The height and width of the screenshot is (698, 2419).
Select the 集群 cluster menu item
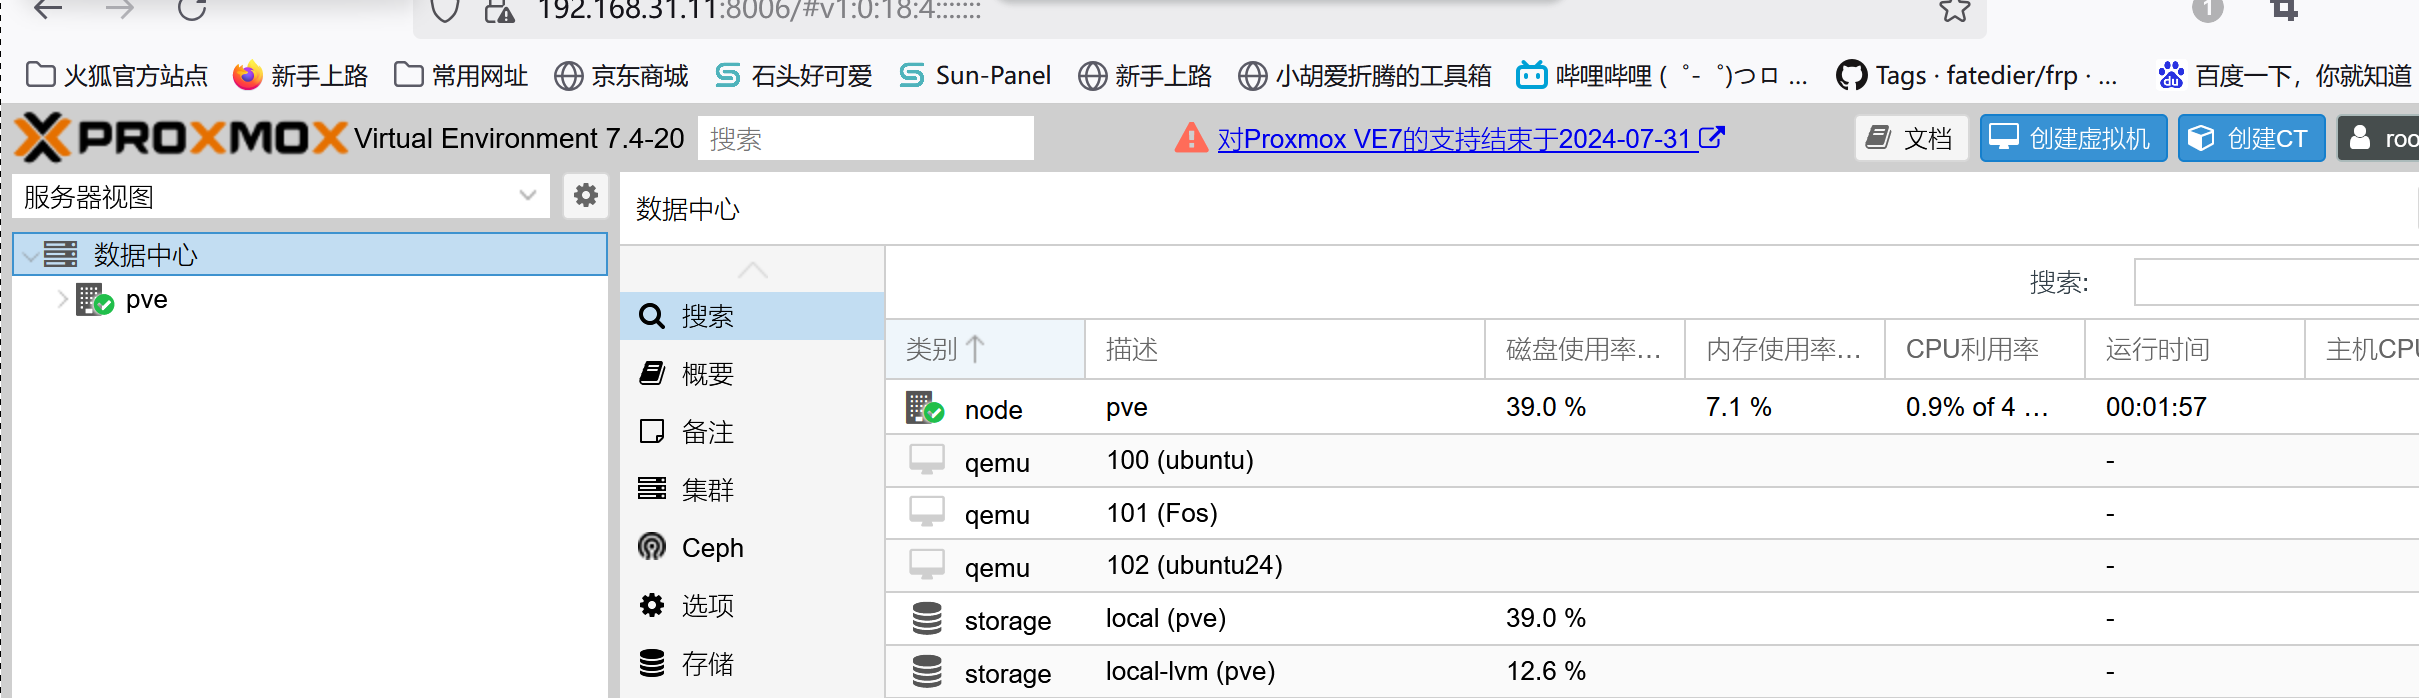(707, 490)
